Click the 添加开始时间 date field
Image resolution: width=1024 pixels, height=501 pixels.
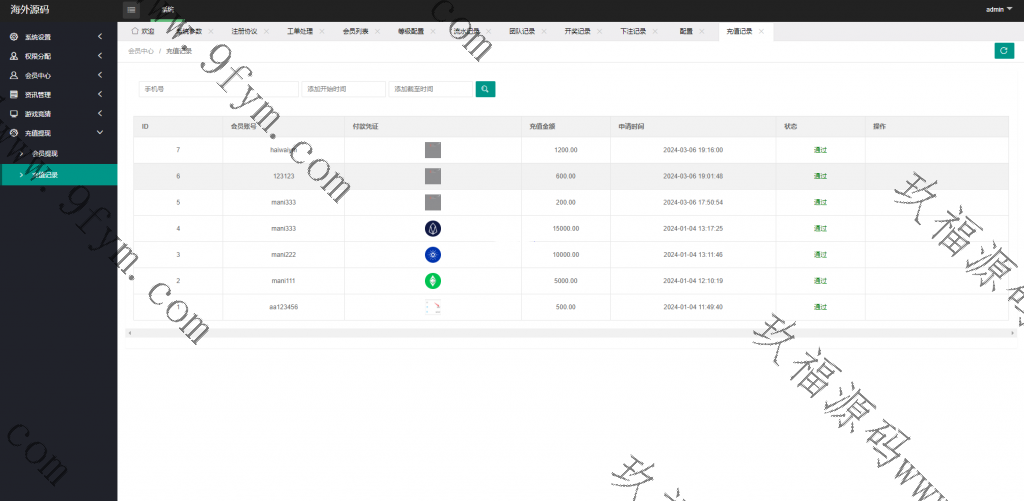tap(343, 89)
